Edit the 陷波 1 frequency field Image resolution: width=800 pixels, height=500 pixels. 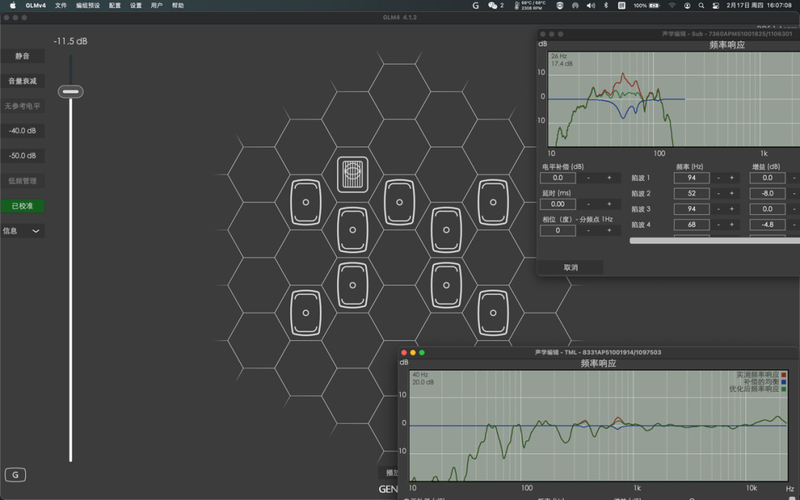tap(691, 178)
